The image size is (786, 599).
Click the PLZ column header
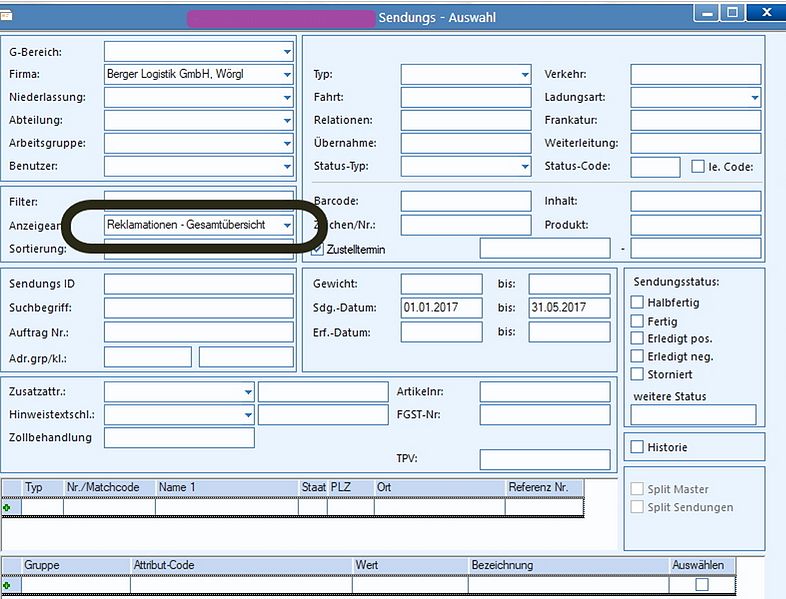(x=350, y=487)
